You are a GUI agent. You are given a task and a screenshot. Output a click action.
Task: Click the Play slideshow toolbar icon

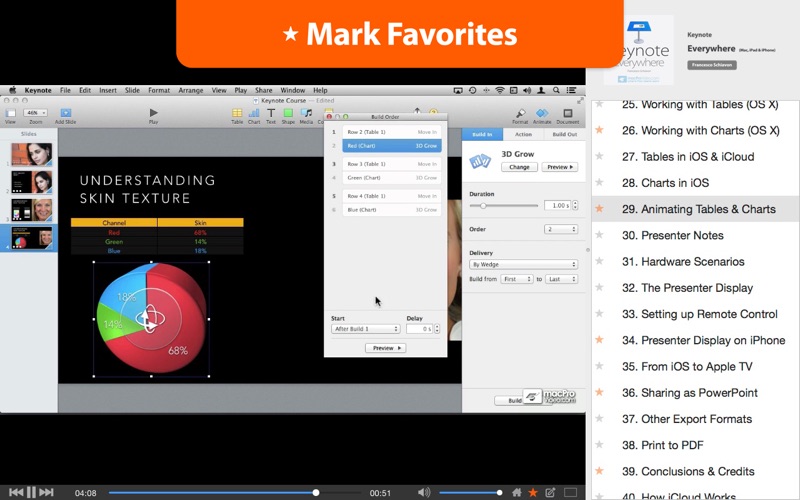coord(154,113)
